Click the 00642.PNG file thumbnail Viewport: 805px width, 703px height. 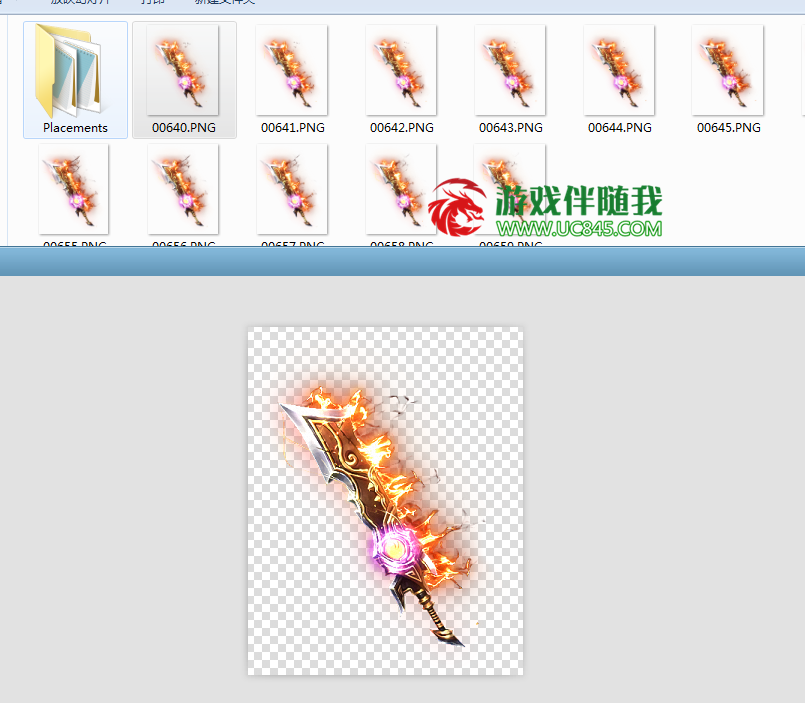(x=401, y=70)
